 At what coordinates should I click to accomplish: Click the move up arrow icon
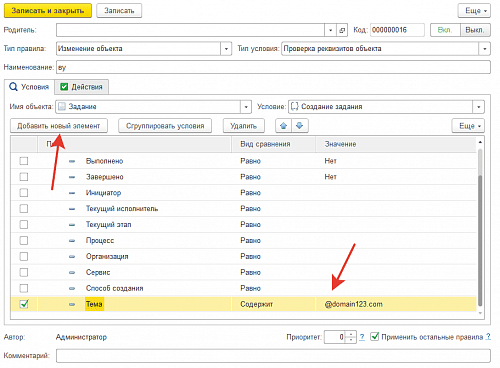click(283, 126)
